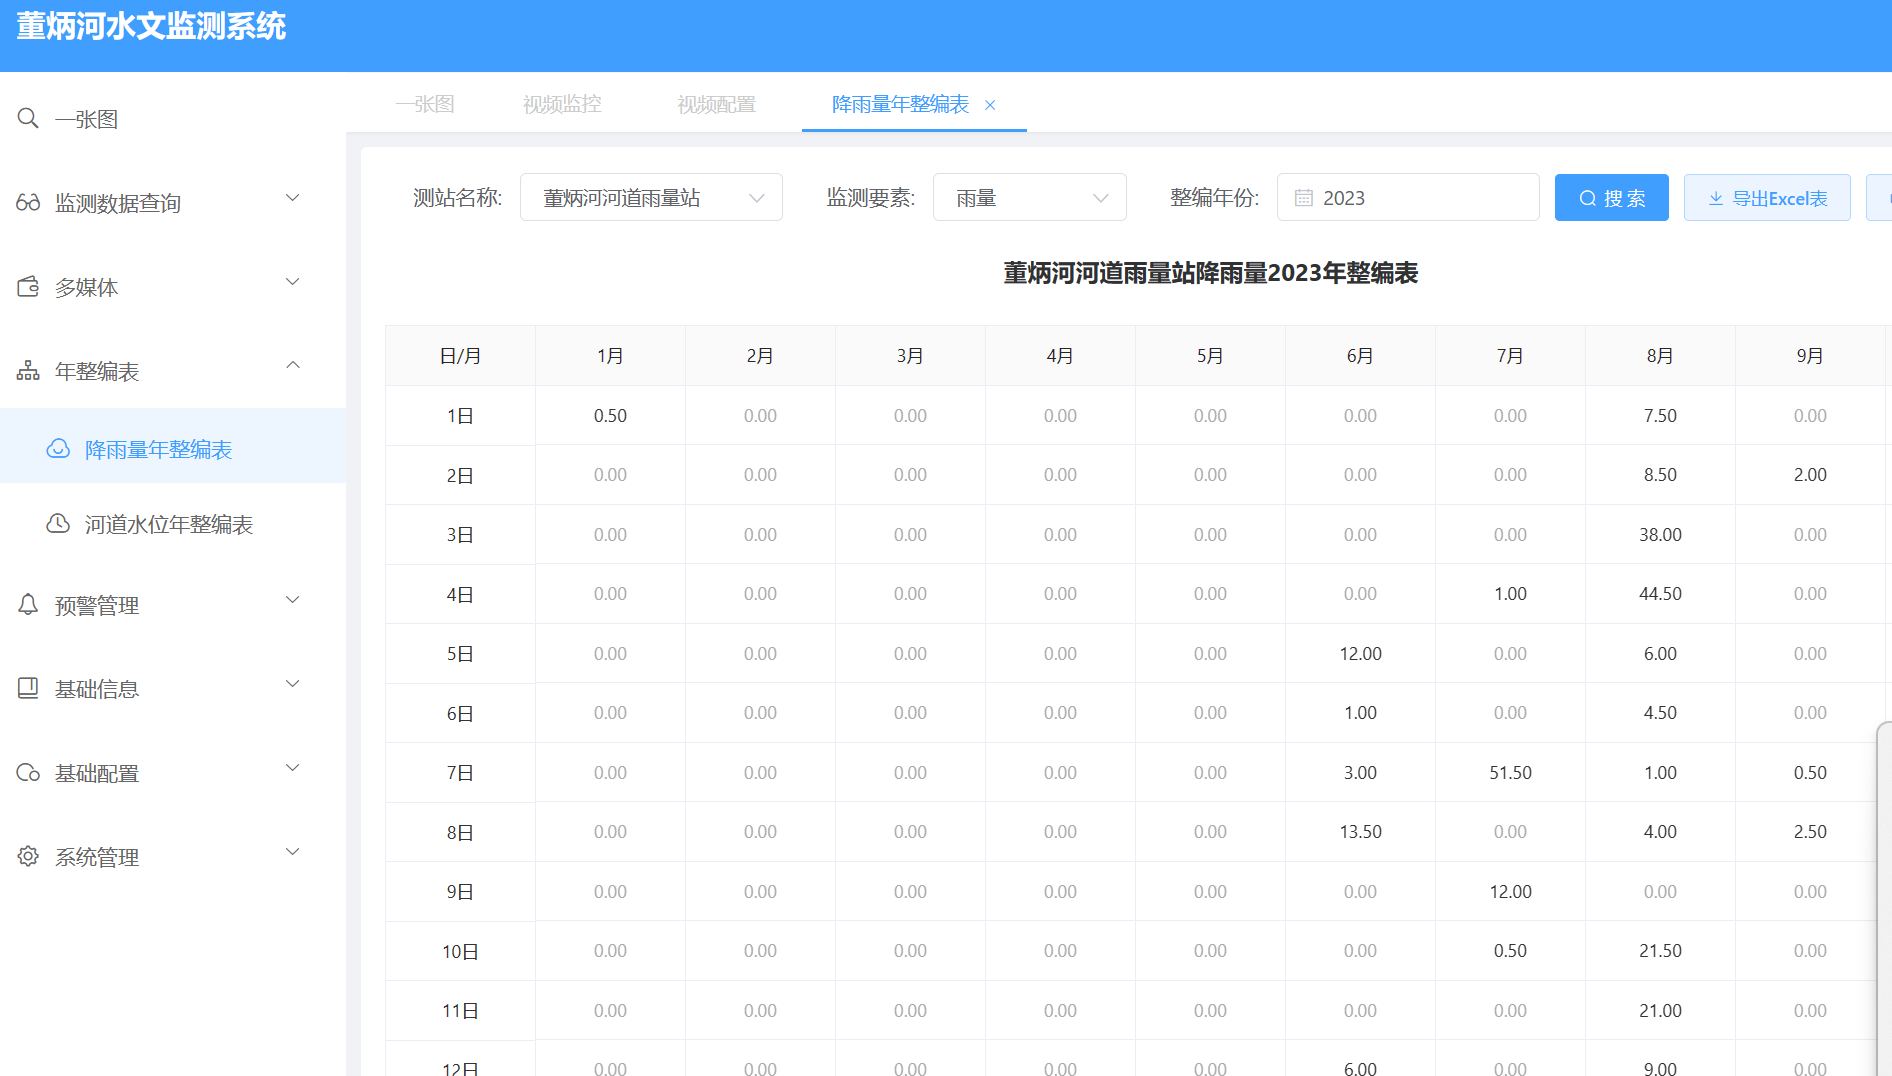Click the 2.00 cell in the 2日 row
This screenshot has width=1892, height=1076.
(1810, 475)
